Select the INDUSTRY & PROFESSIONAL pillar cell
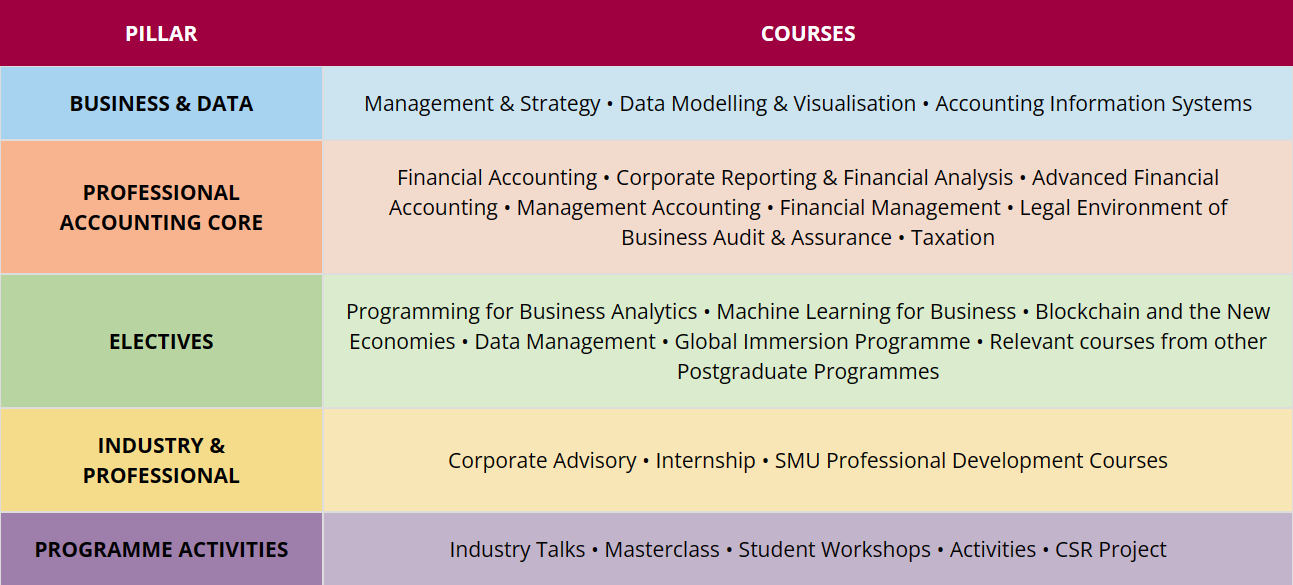The width and height of the screenshot is (1293, 585). tap(161, 460)
